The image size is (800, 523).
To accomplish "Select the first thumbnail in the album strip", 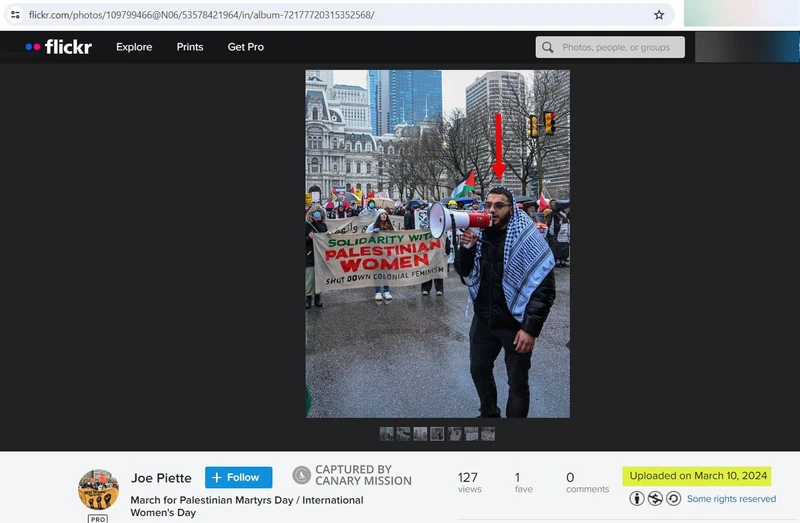I will [x=386, y=434].
